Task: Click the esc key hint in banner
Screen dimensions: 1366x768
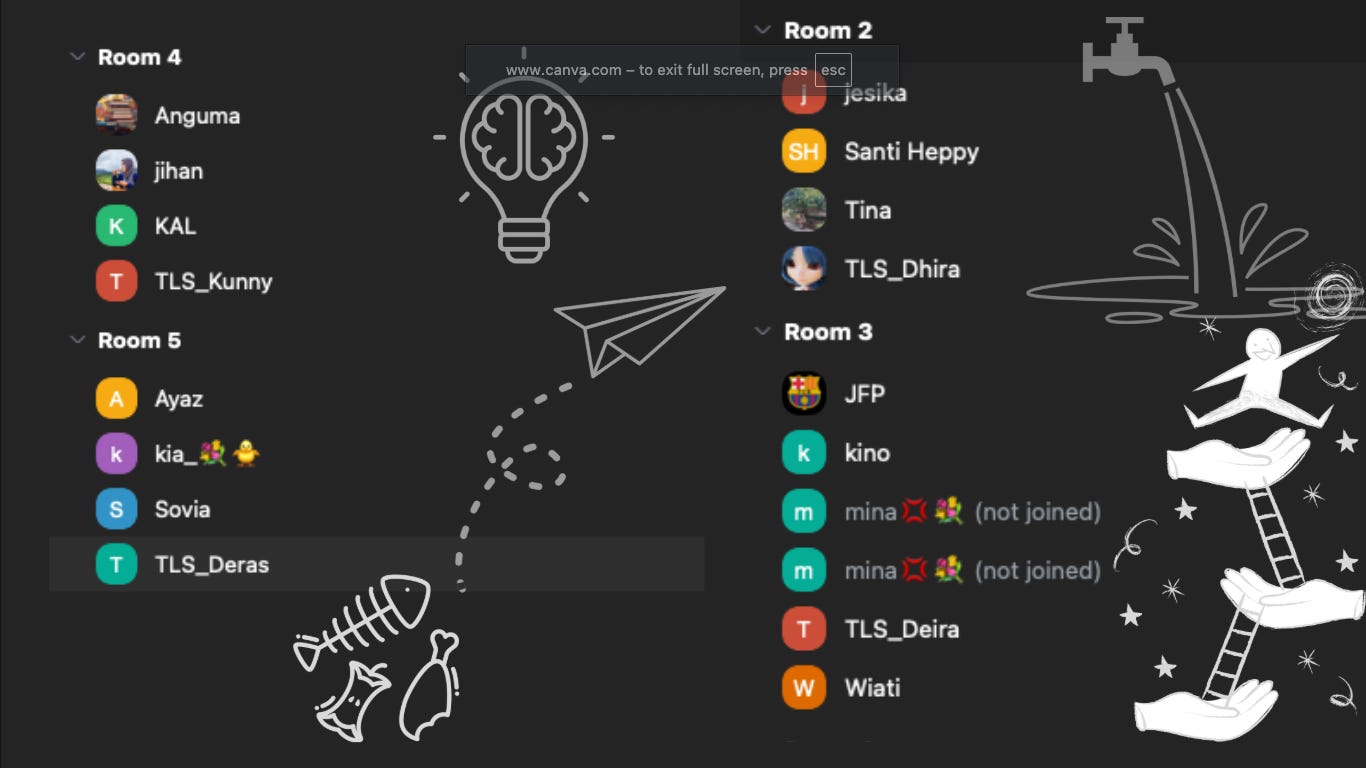Action: (x=833, y=70)
